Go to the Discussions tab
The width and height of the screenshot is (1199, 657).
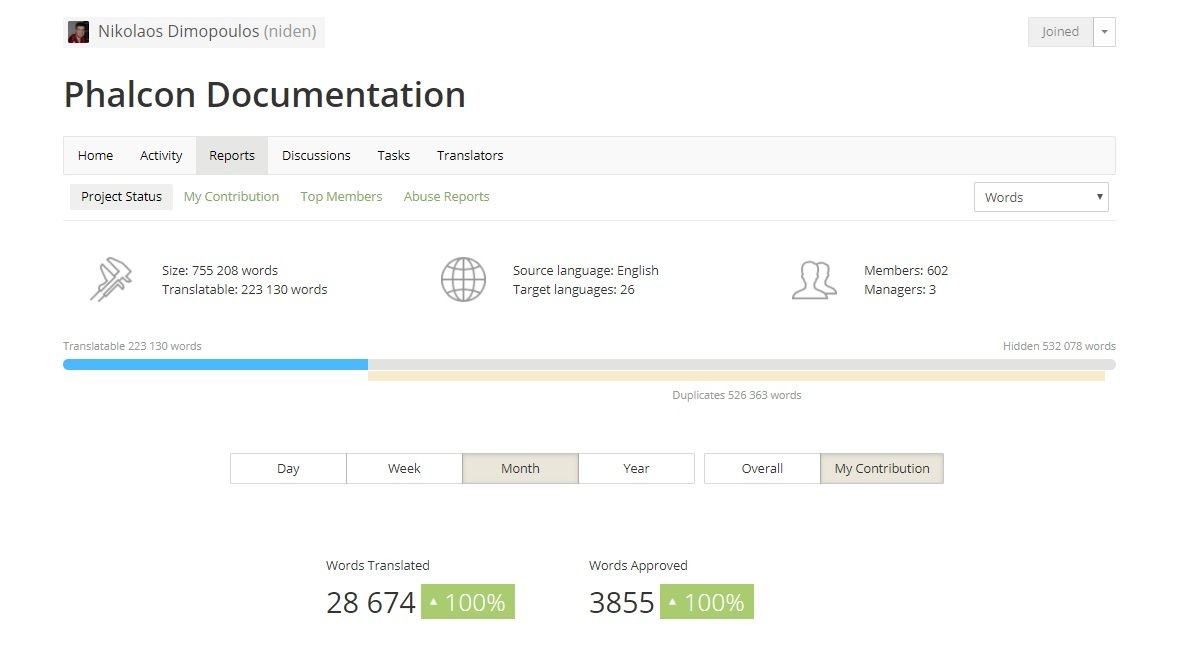(316, 155)
